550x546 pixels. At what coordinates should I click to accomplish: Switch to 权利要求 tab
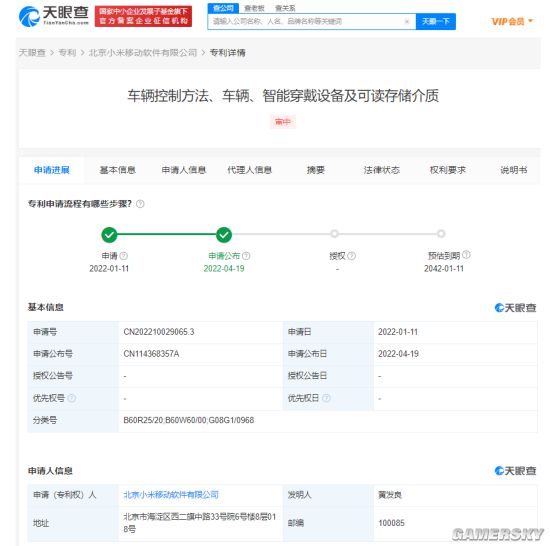448,170
